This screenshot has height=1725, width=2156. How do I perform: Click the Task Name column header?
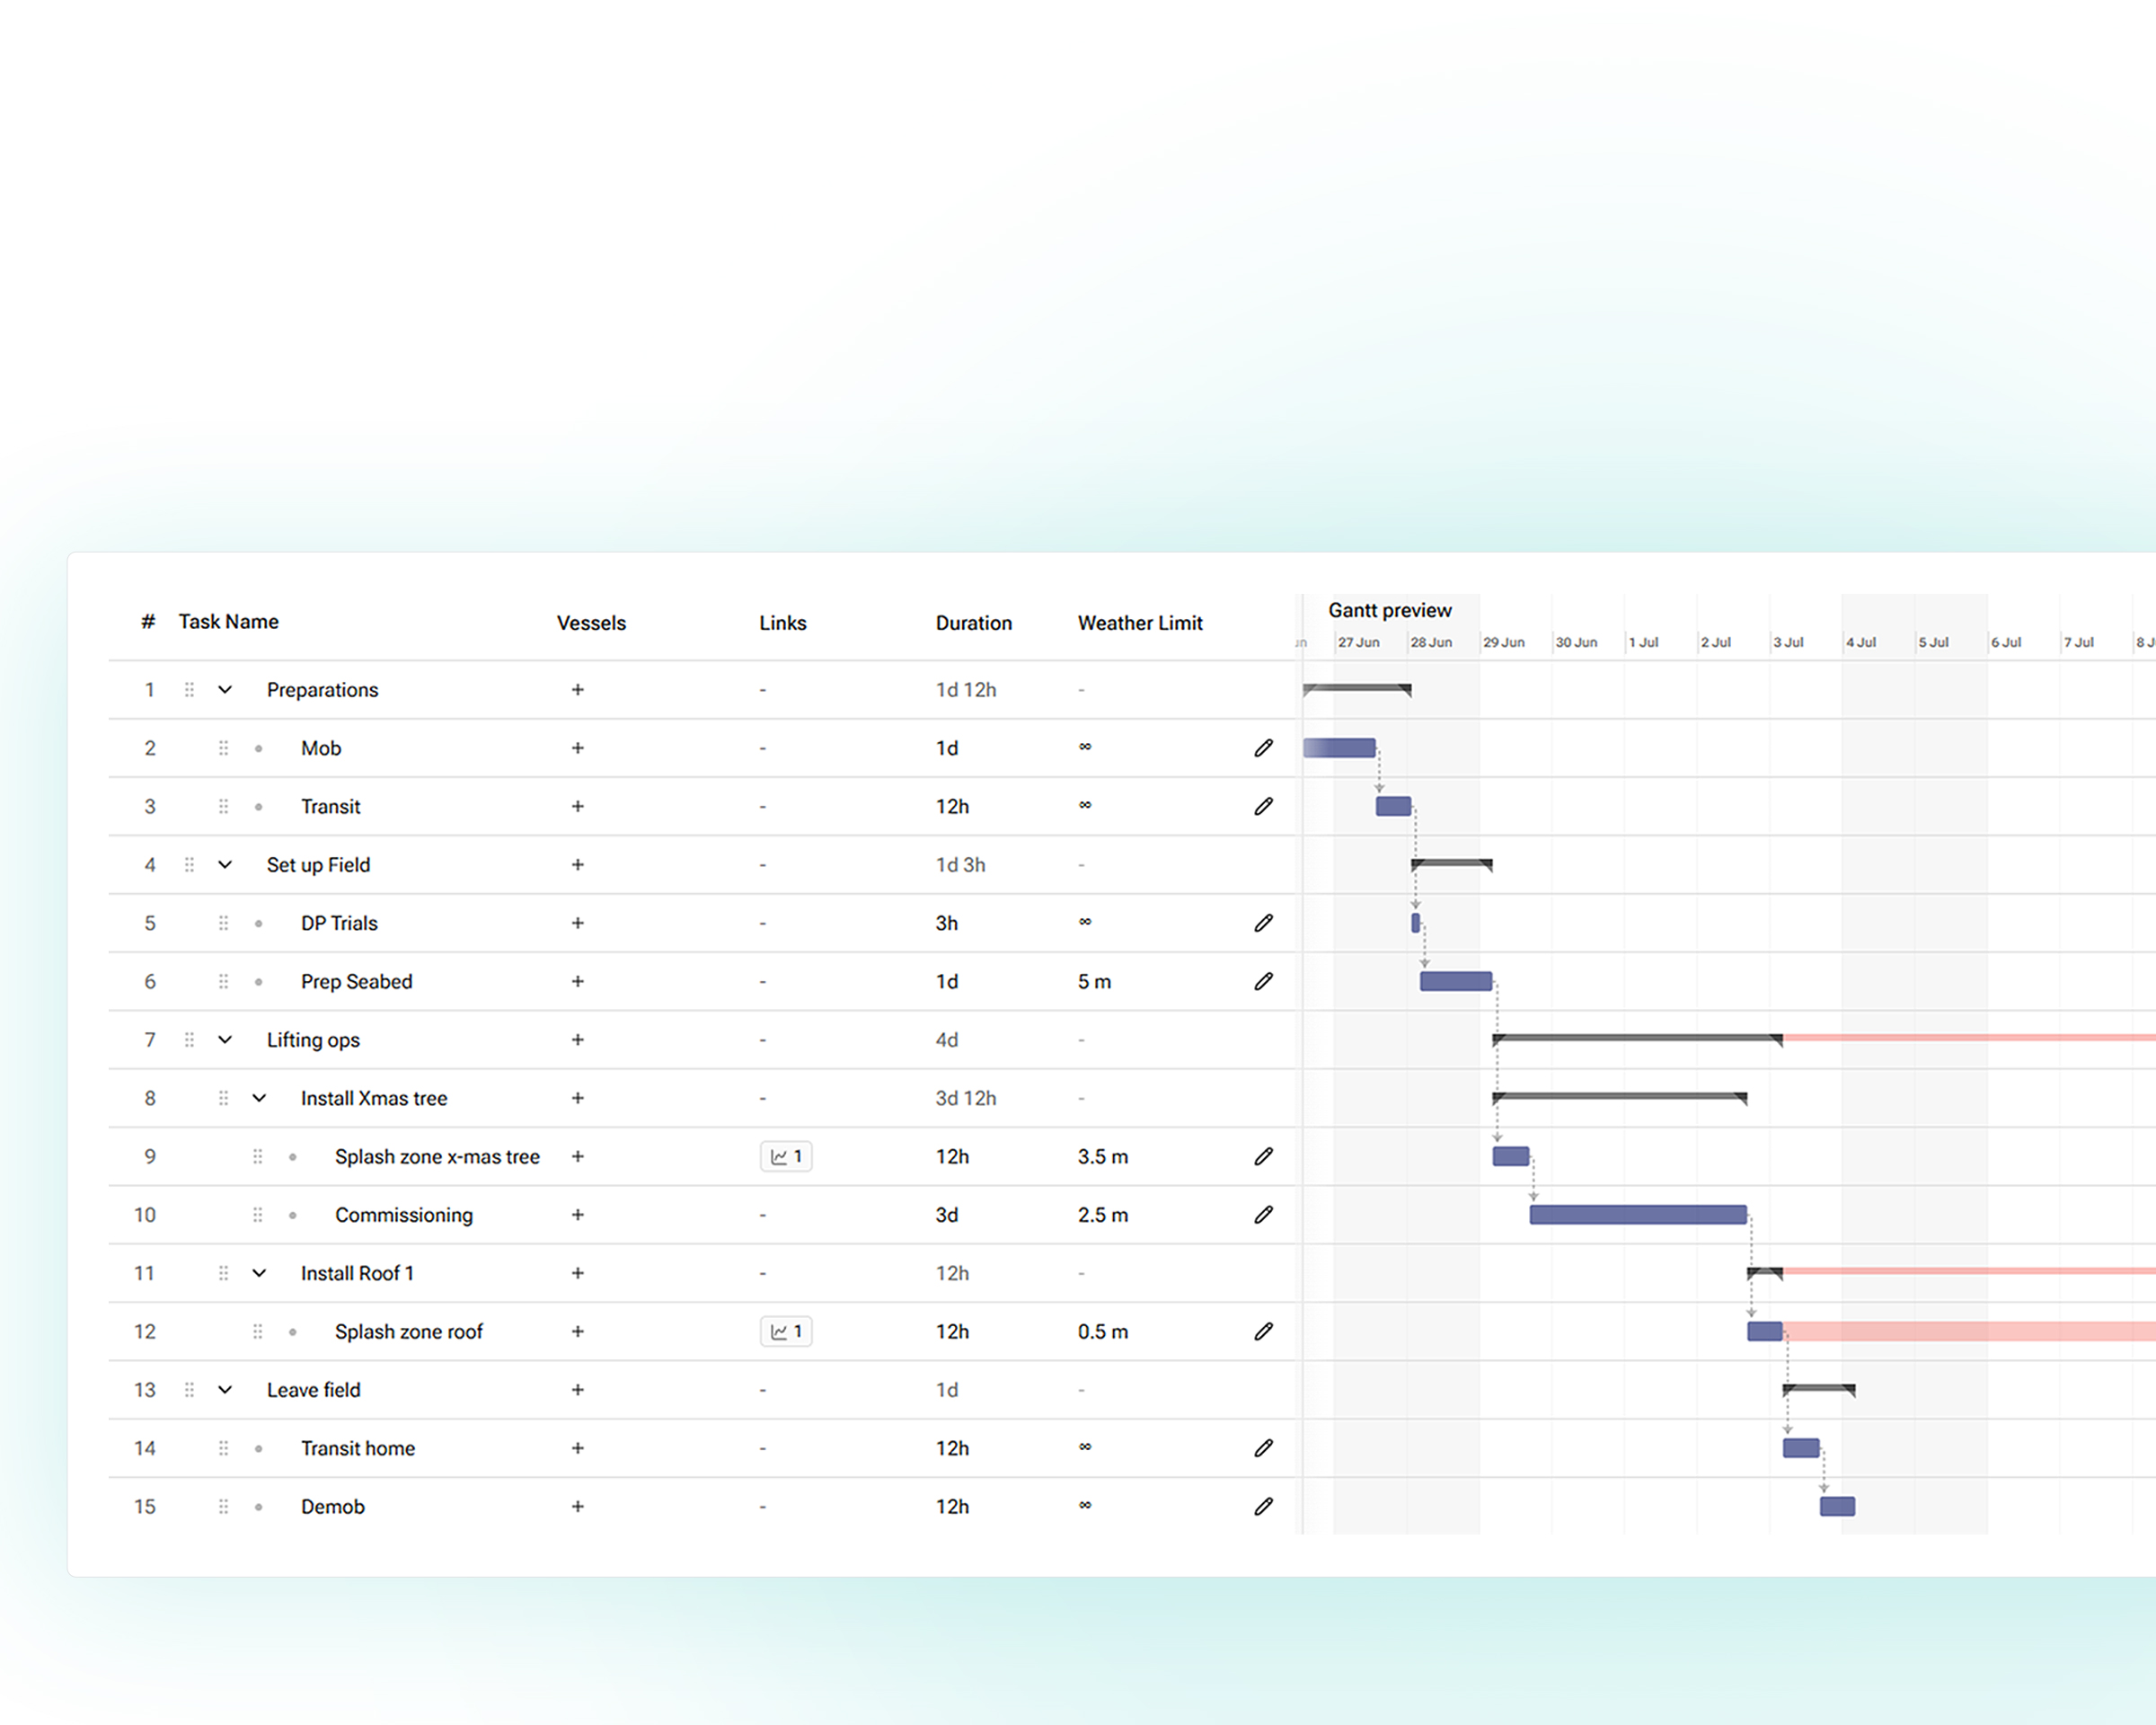tap(229, 622)
